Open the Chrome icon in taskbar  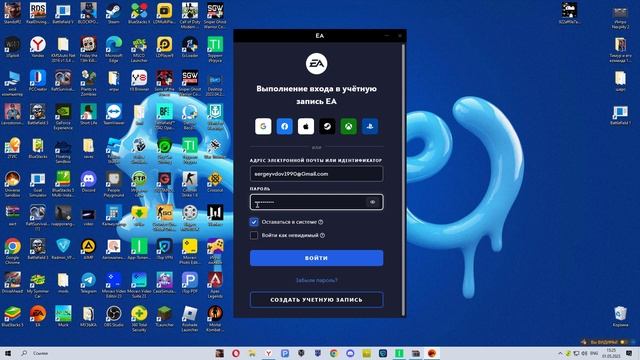pyautogui.click(x=334, y=353)
